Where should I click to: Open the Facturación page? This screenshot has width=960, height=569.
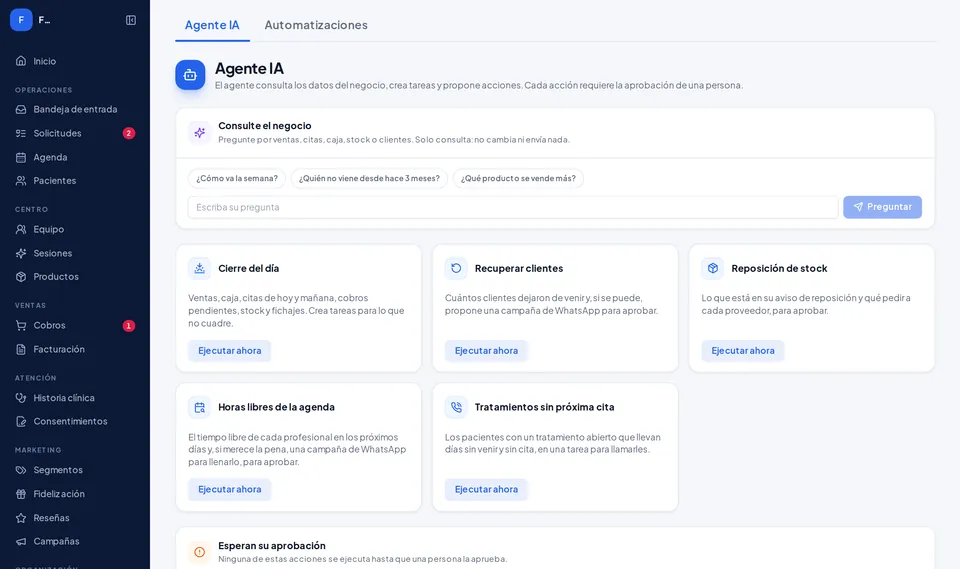coord(75,349)
